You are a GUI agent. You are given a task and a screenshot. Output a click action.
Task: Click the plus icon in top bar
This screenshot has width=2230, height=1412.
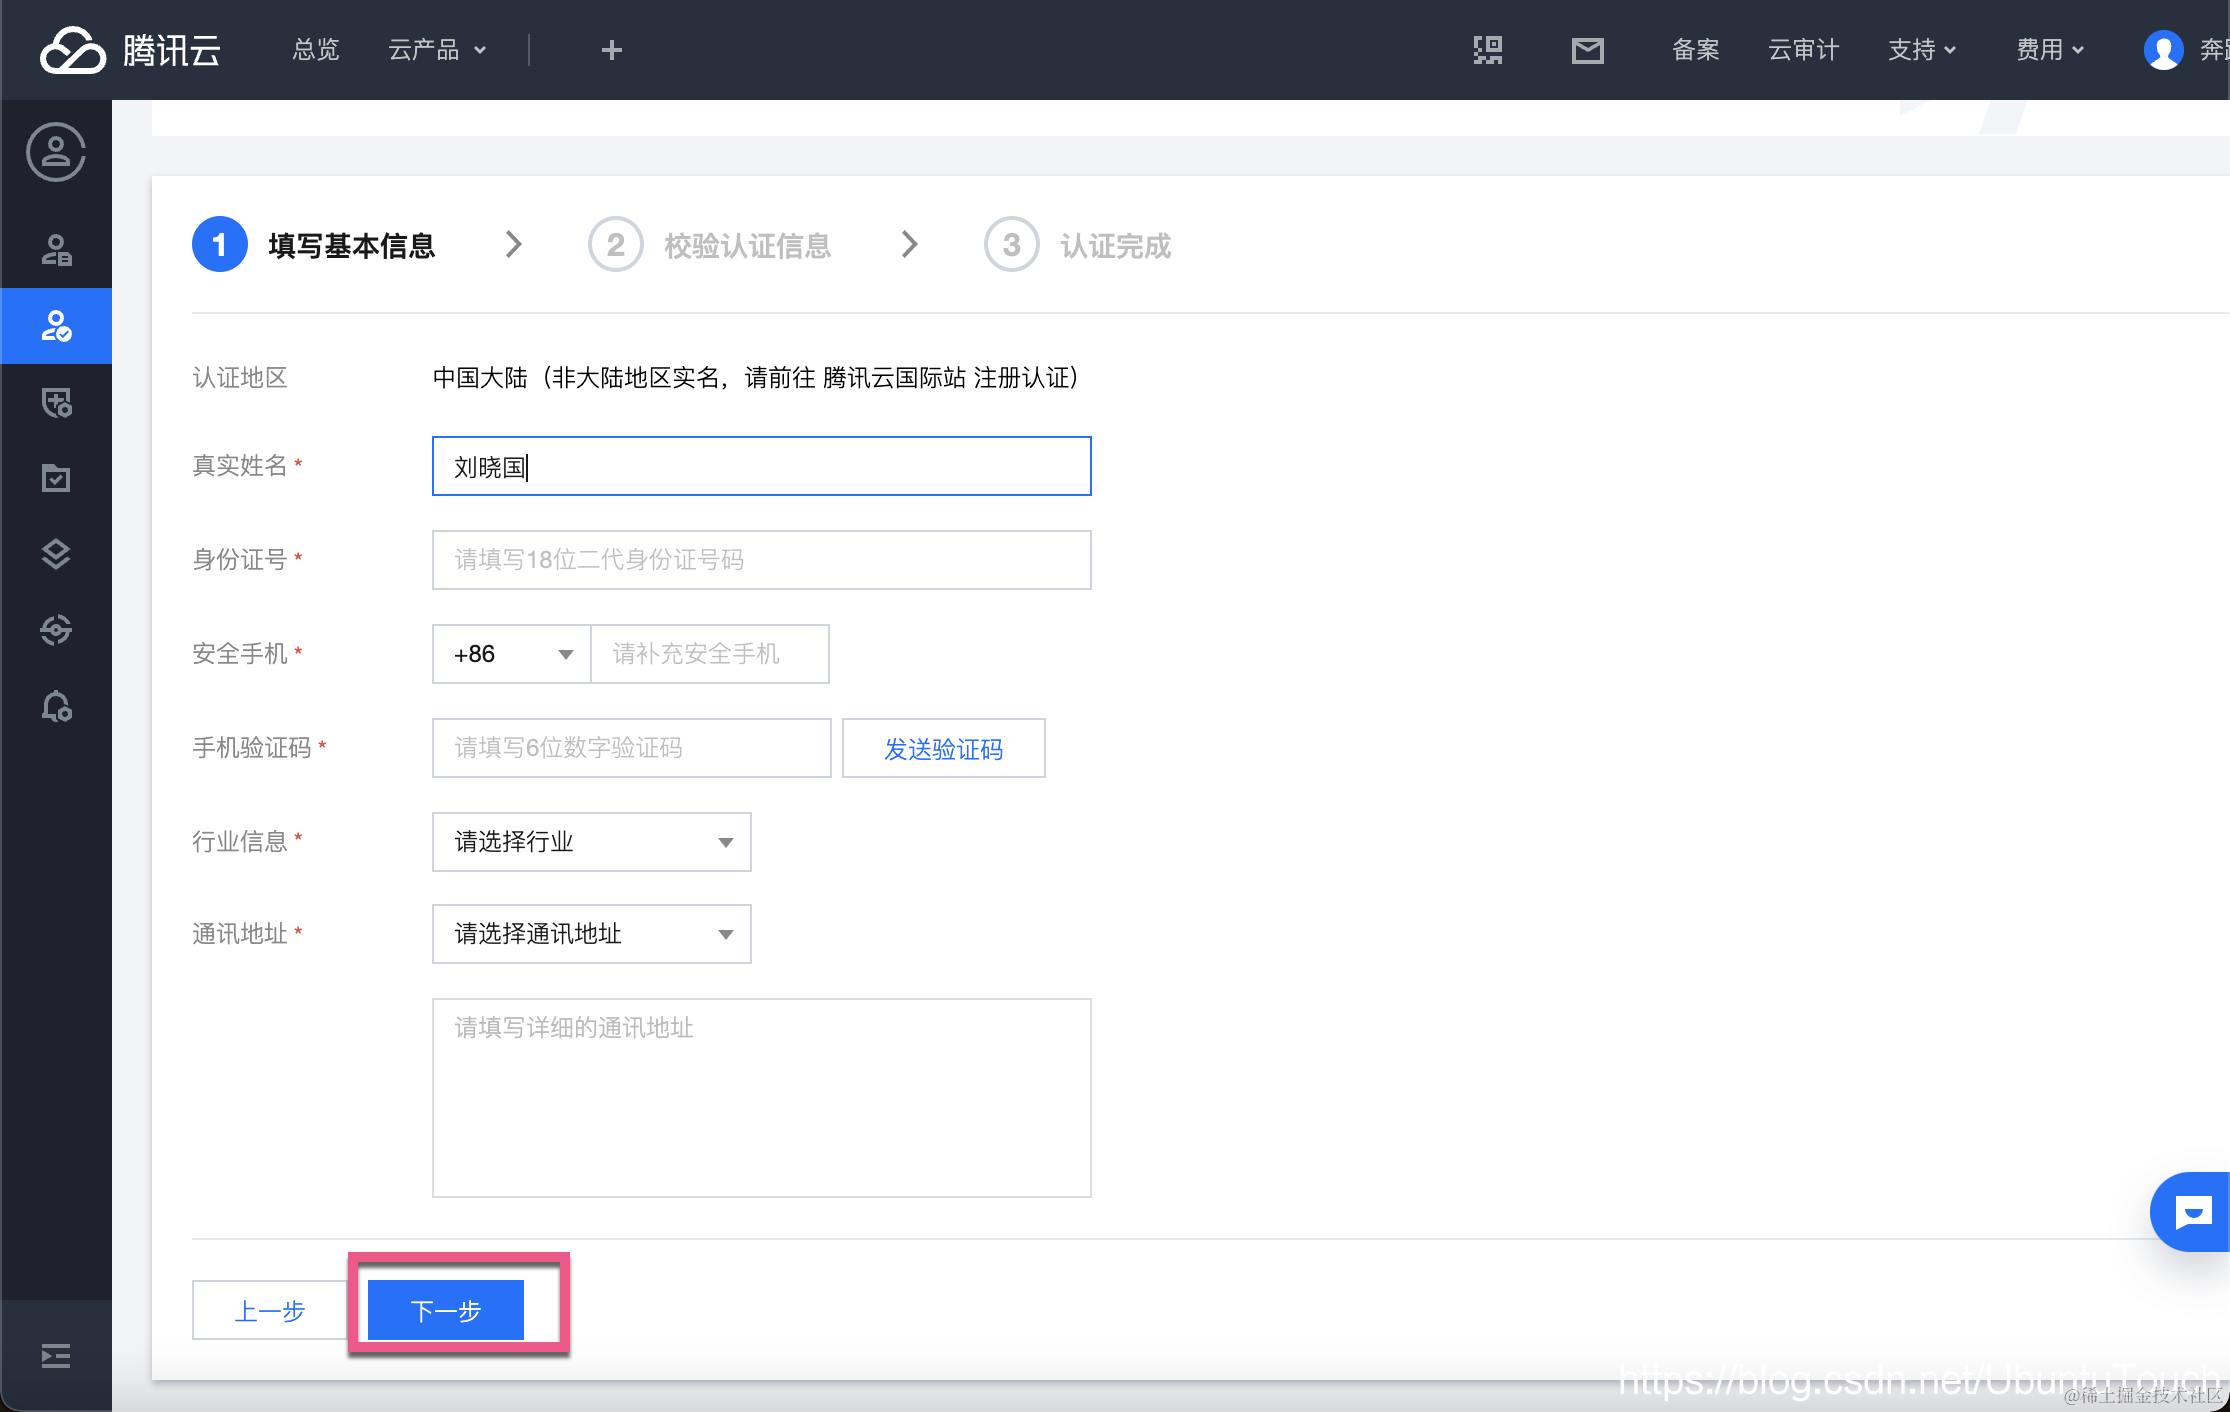(611, 50)
